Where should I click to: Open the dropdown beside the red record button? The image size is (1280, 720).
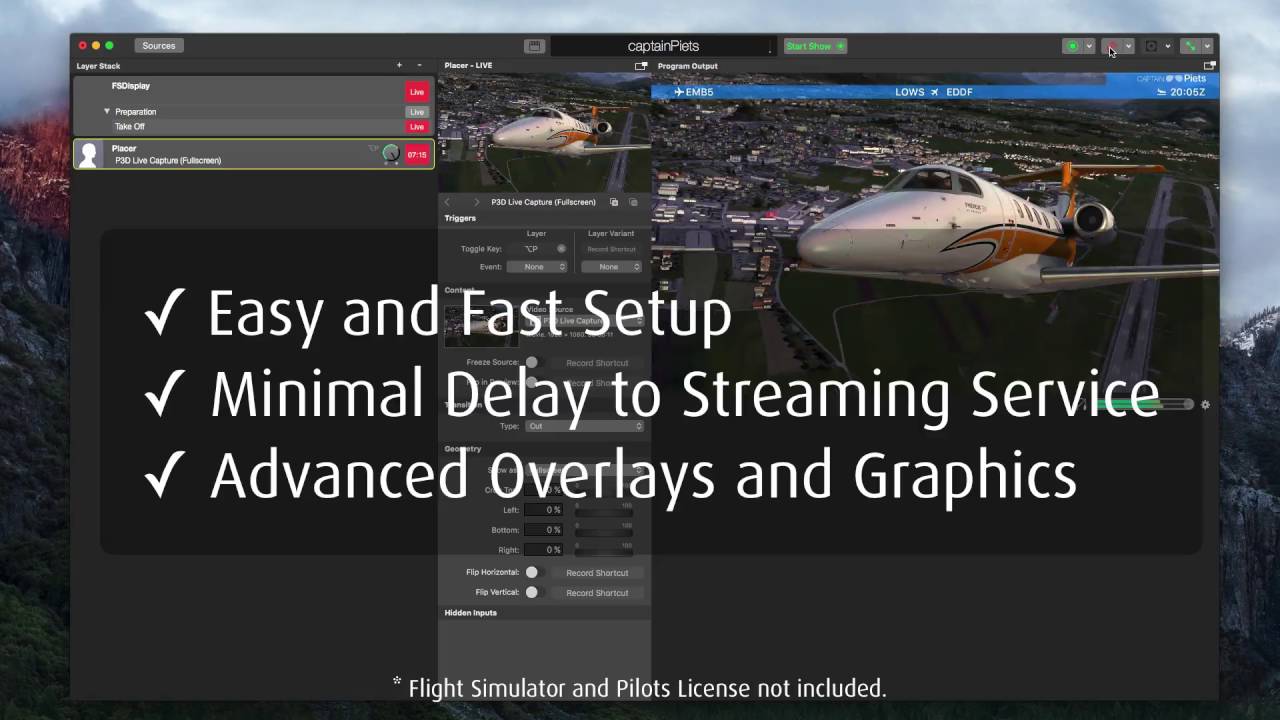click(x=1128, y=46)
